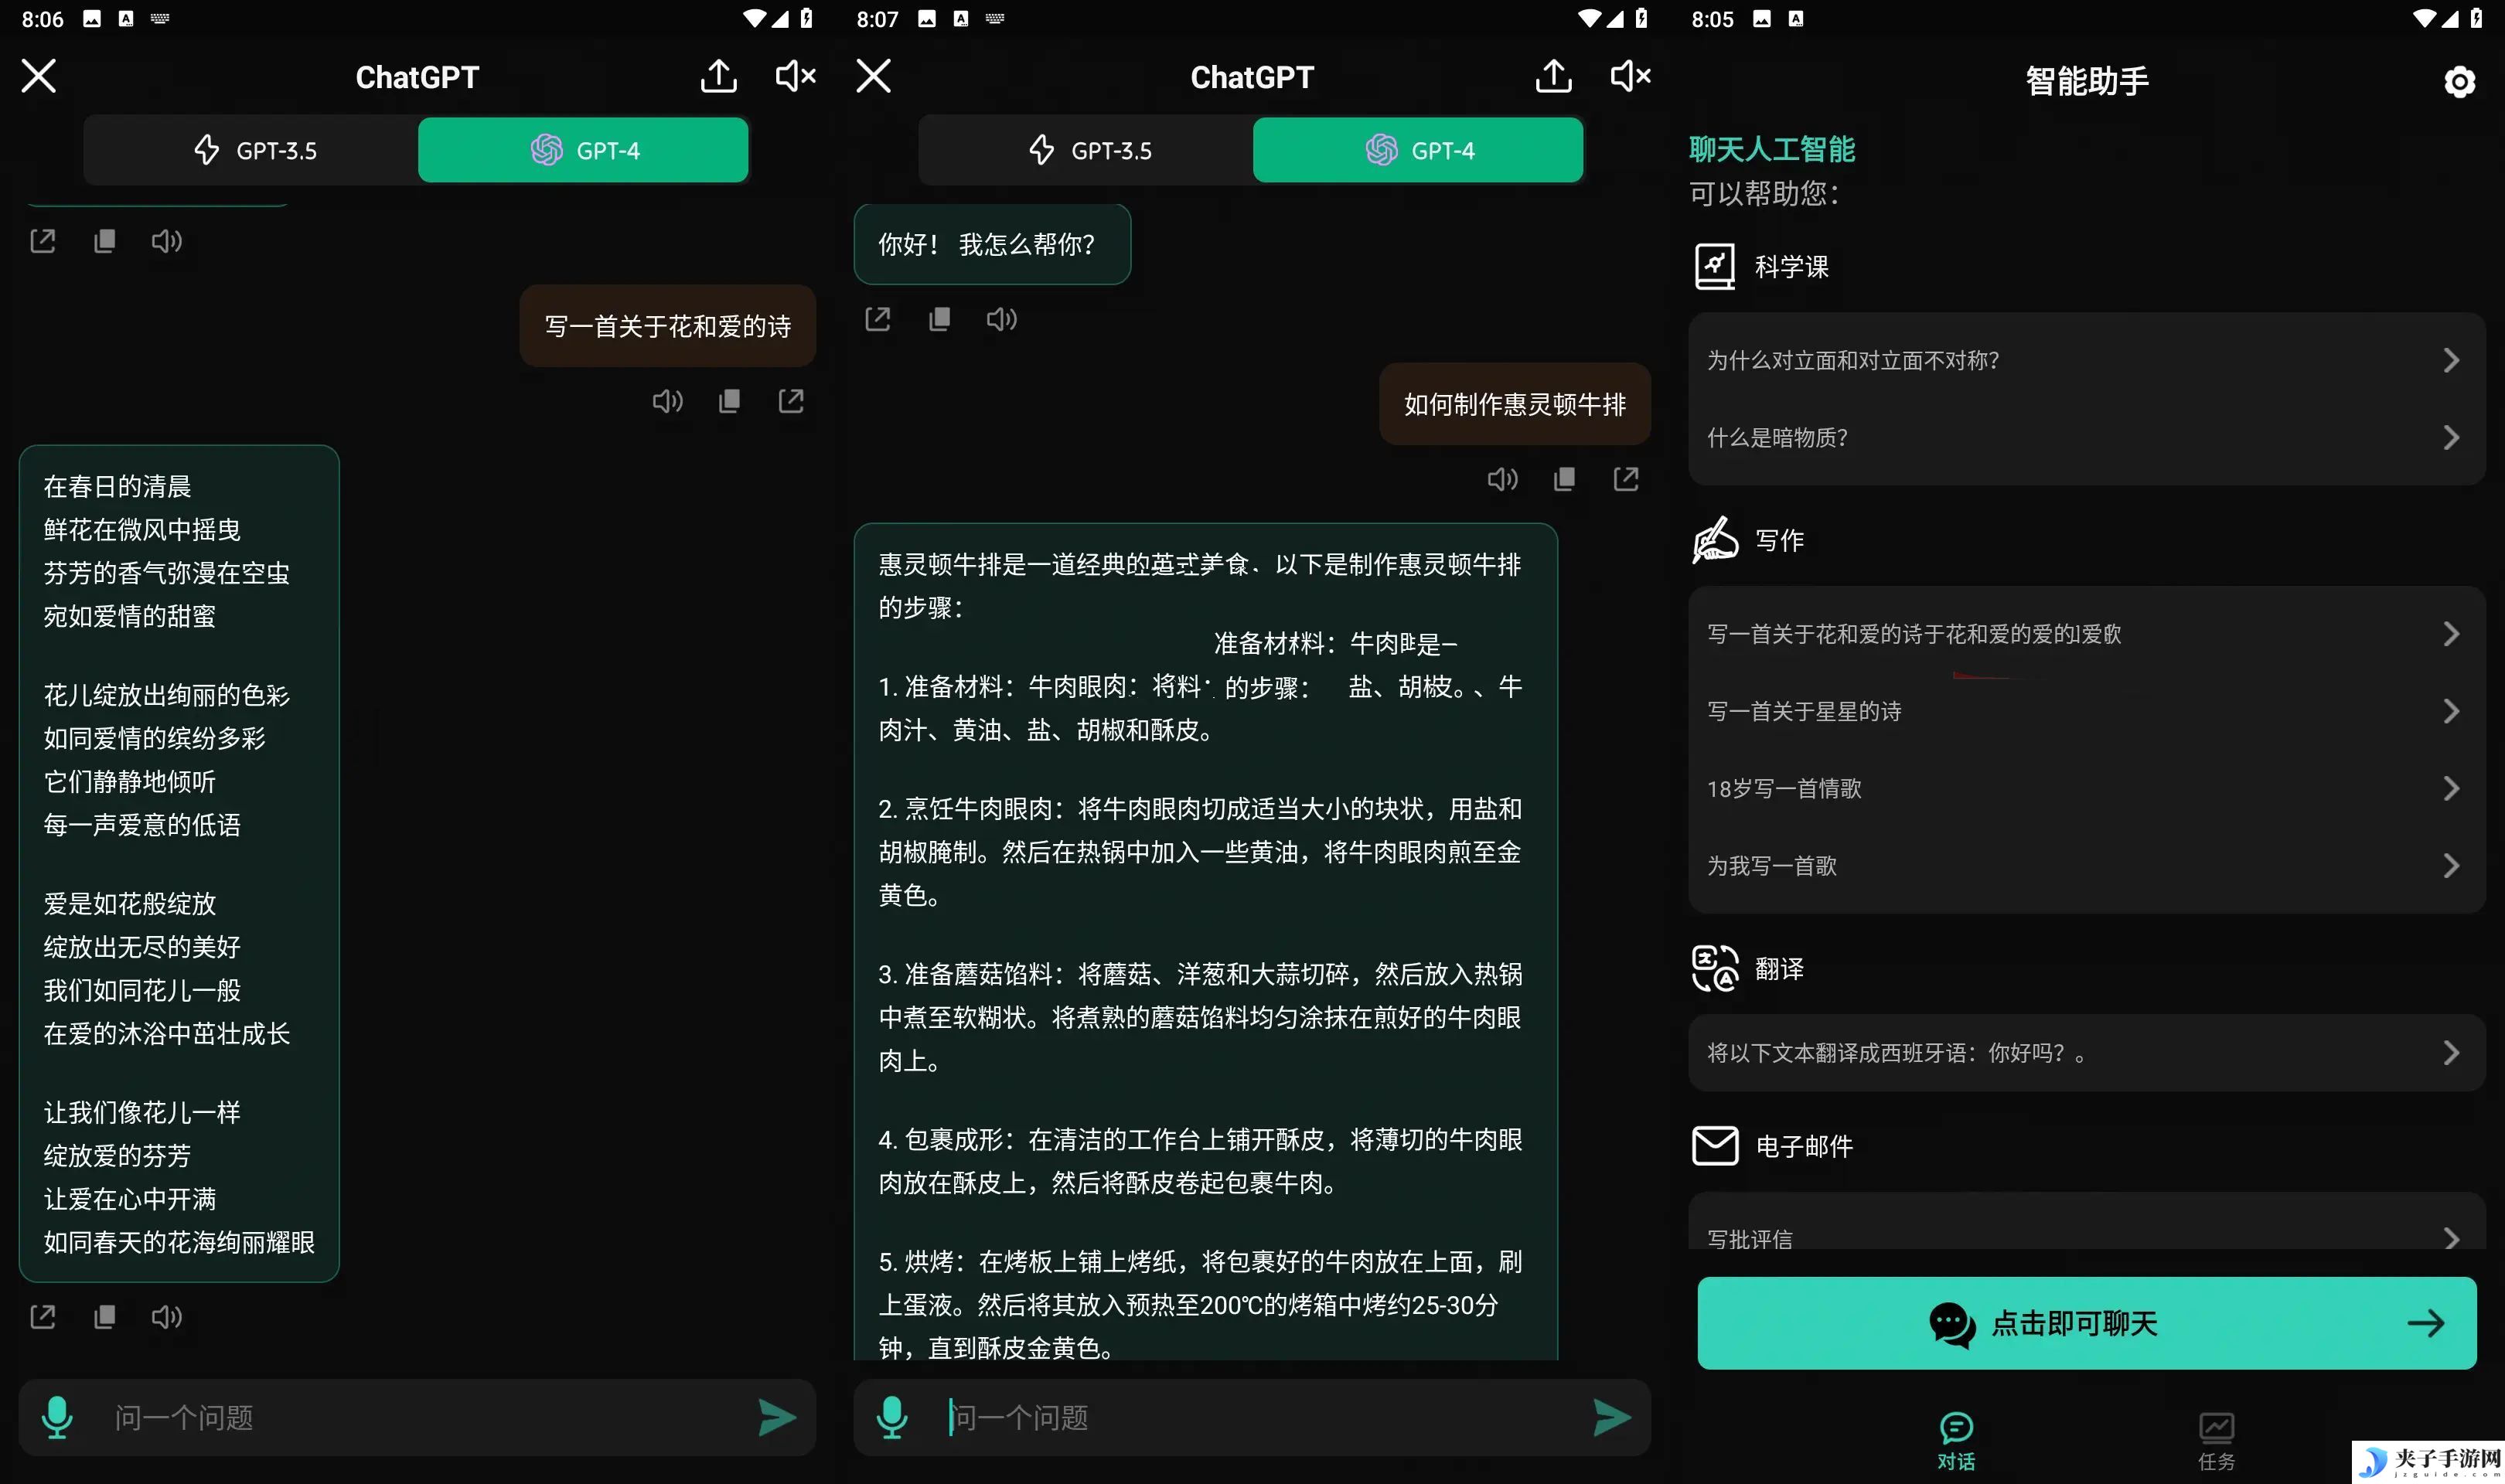Tap the 翻译 category icon
The image size is (2505, 1484).
tap(1714, 968)
